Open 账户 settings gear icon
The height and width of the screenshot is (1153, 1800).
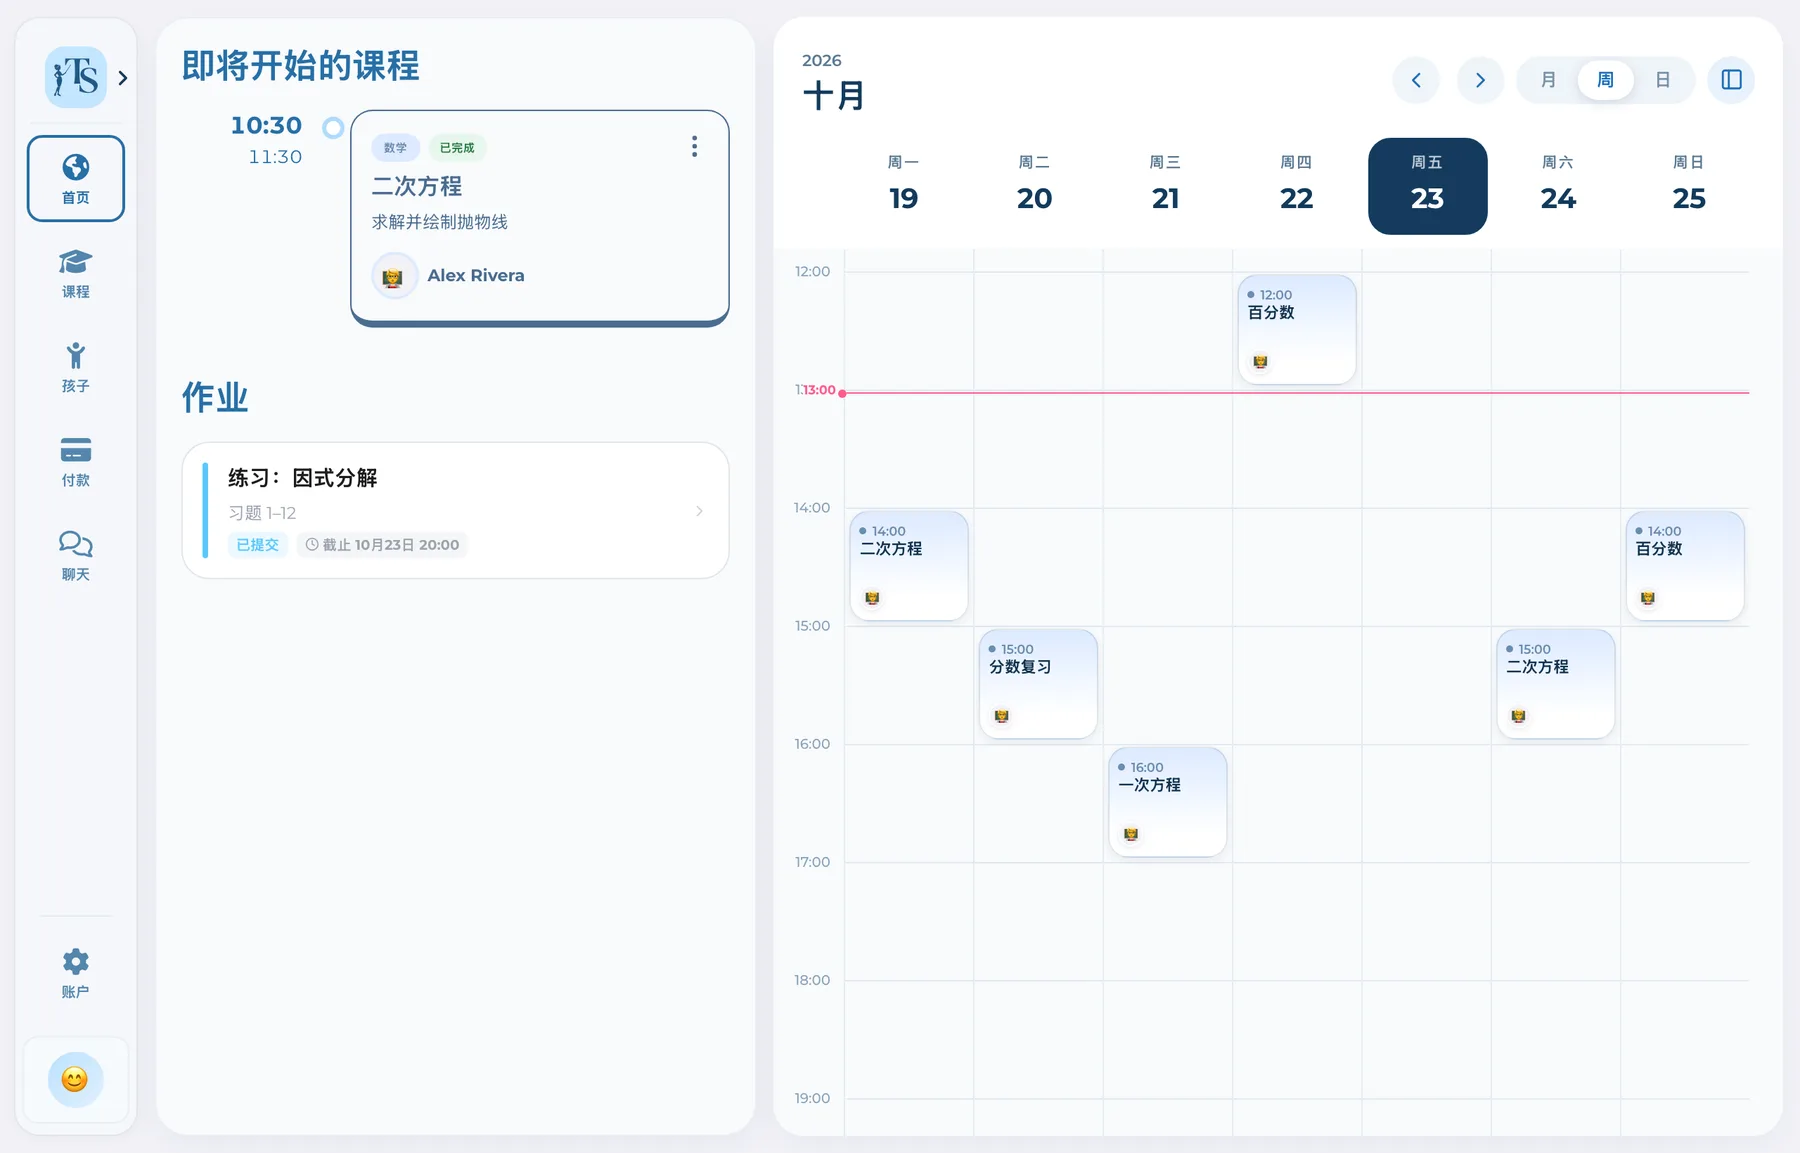[76, 962]
